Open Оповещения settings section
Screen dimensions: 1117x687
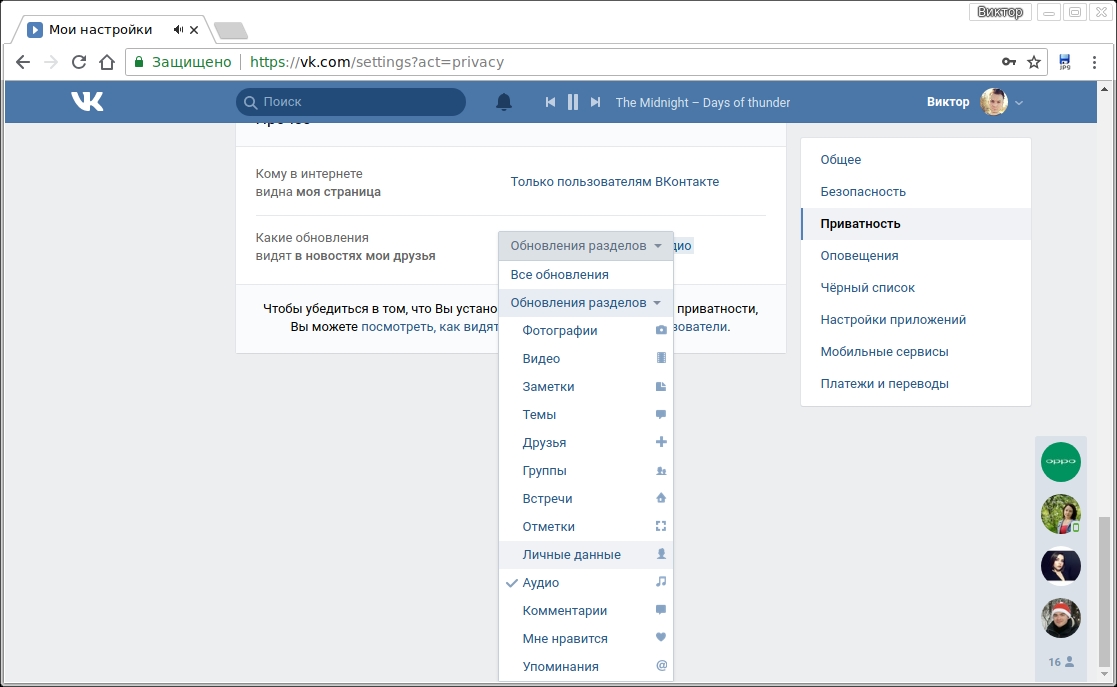pyautogui.click(x=915, y=256)
